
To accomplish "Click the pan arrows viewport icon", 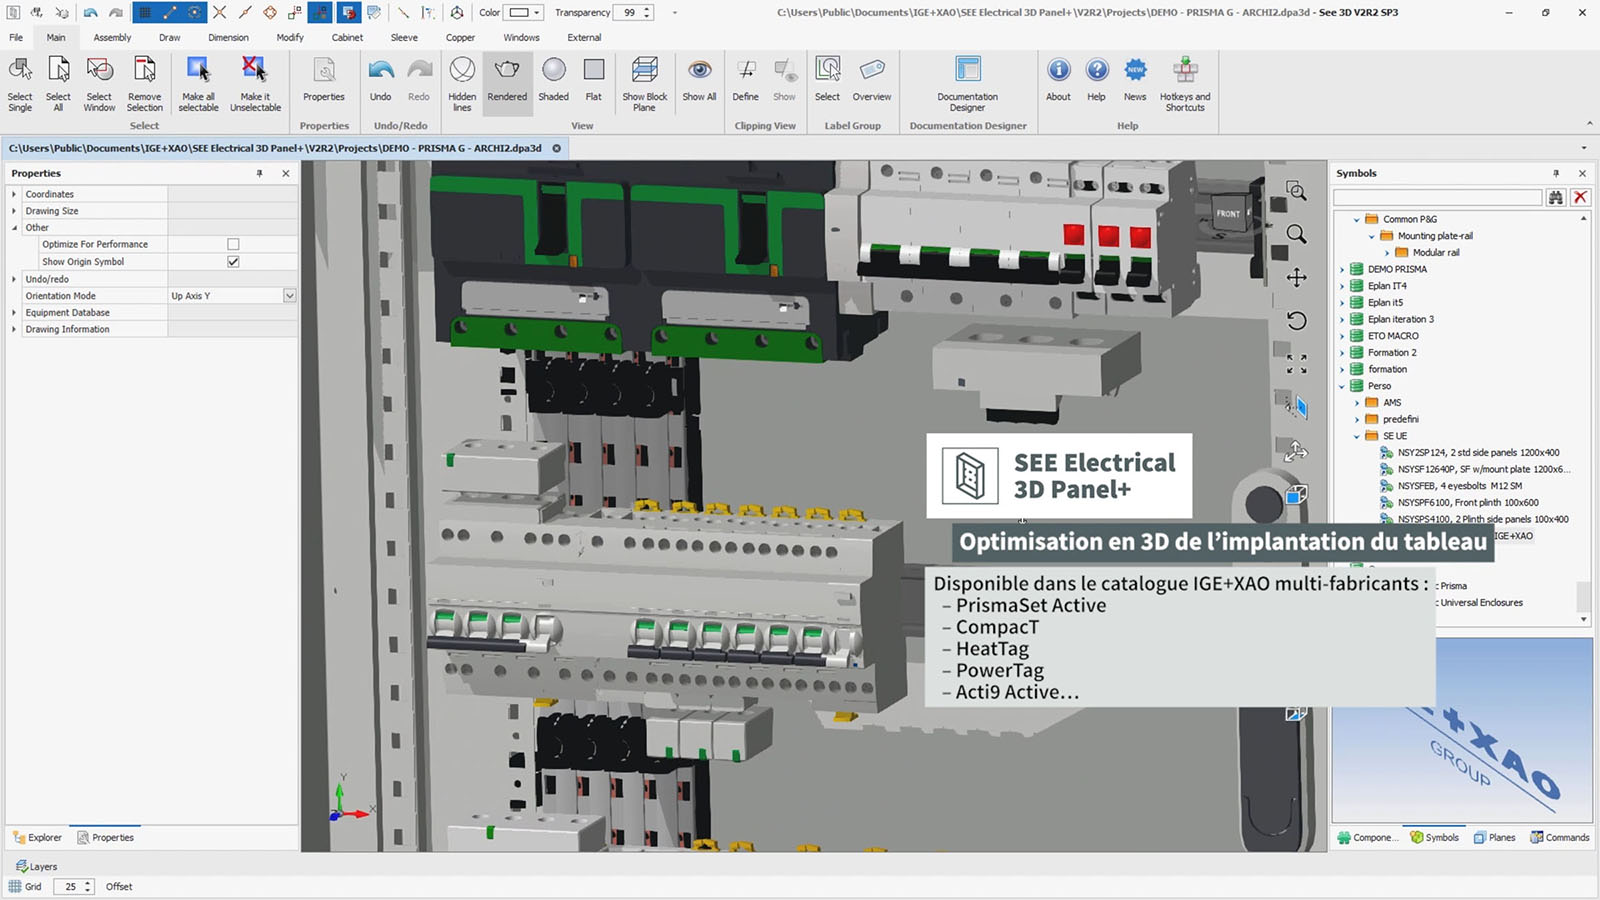I will (x=1296, y=277).
